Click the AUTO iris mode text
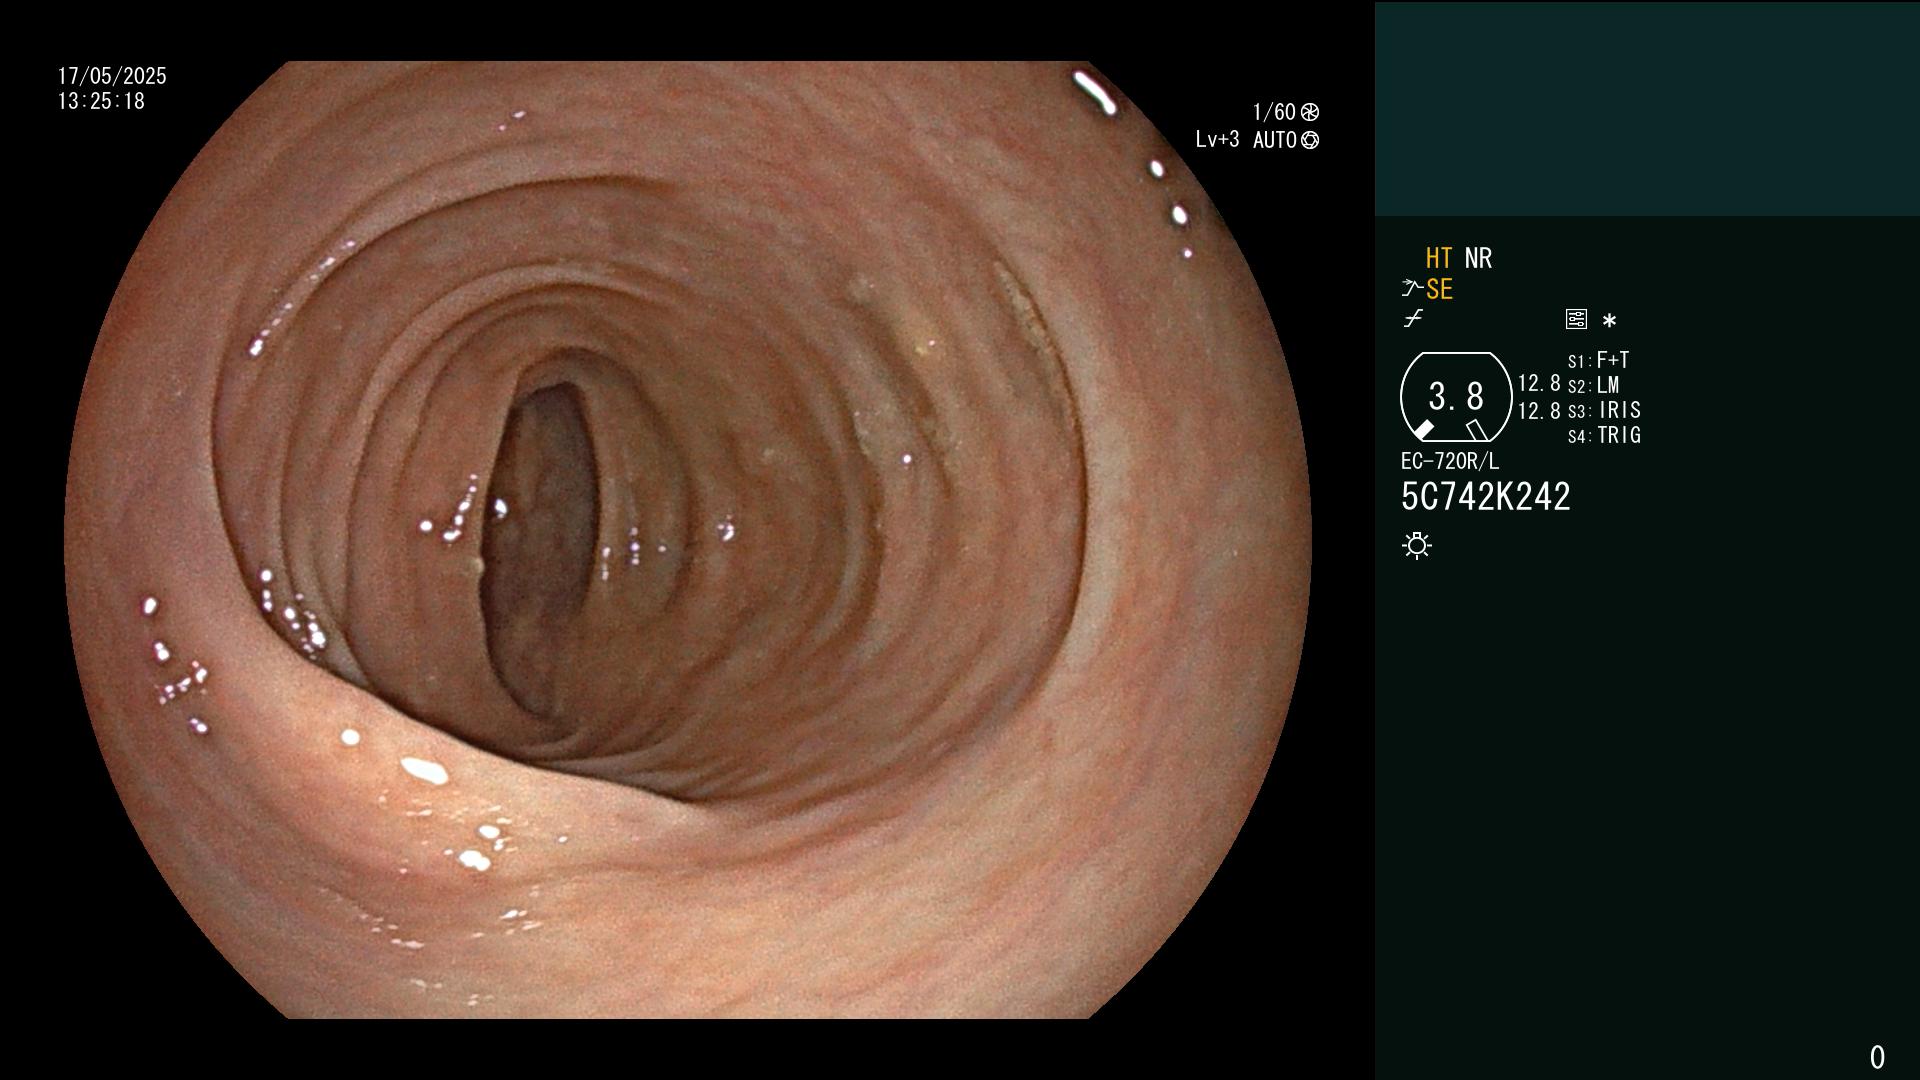The height and width of the screenshot is (1080, 1920). pyautogui.click(x=1275, y=140)
